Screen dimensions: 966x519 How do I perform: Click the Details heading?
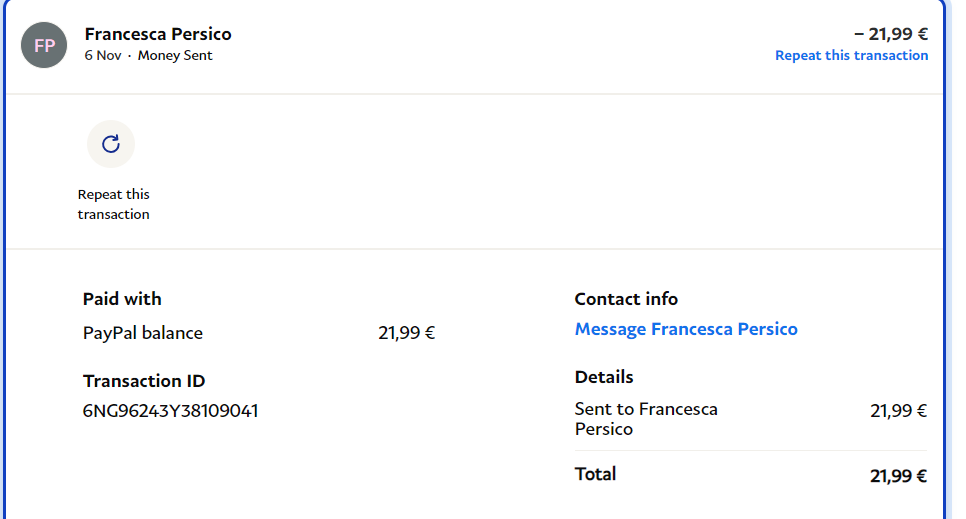pos(604,377)
